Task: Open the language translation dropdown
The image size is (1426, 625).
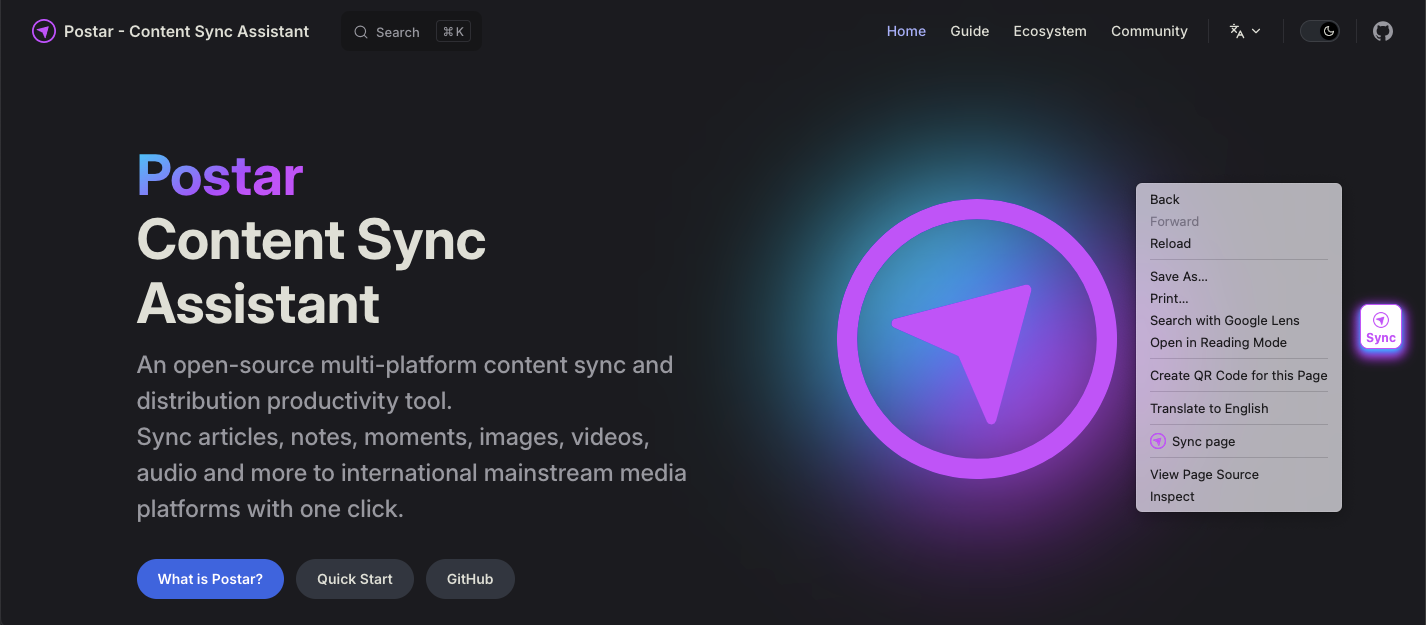Action: [x=1245, y=31]
